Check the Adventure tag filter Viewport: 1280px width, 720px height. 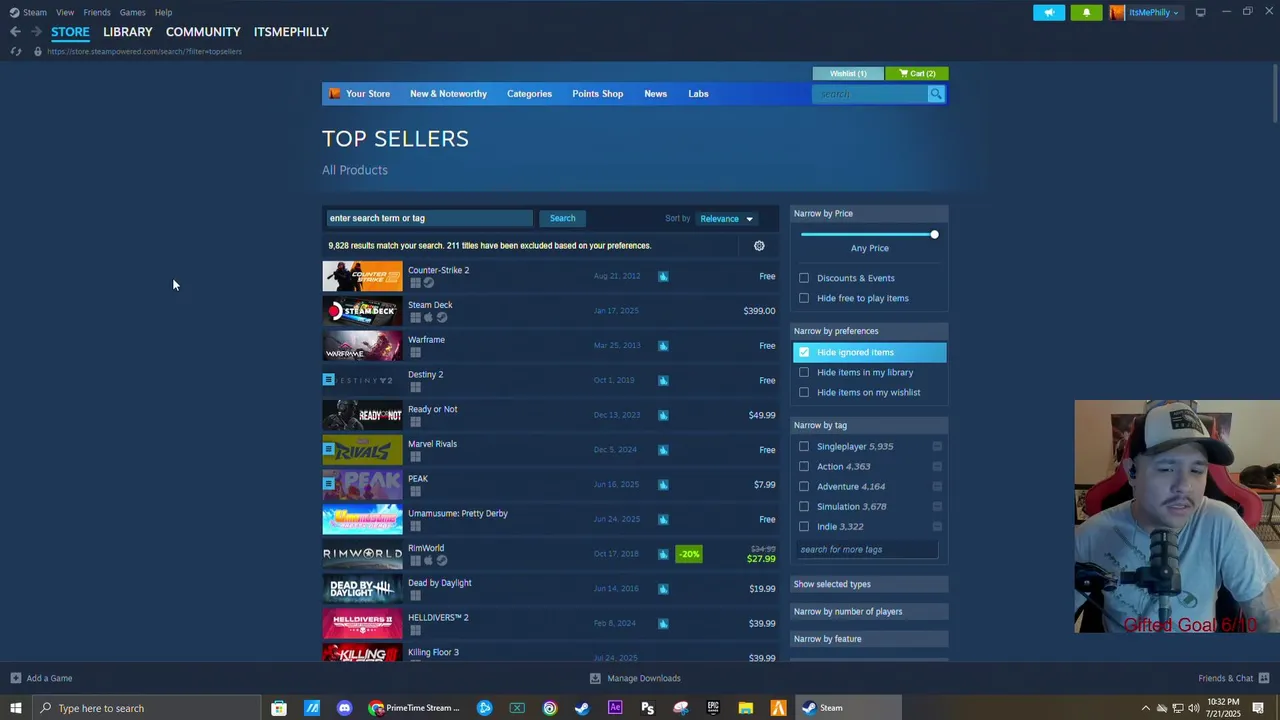click(x=804, y=486)
